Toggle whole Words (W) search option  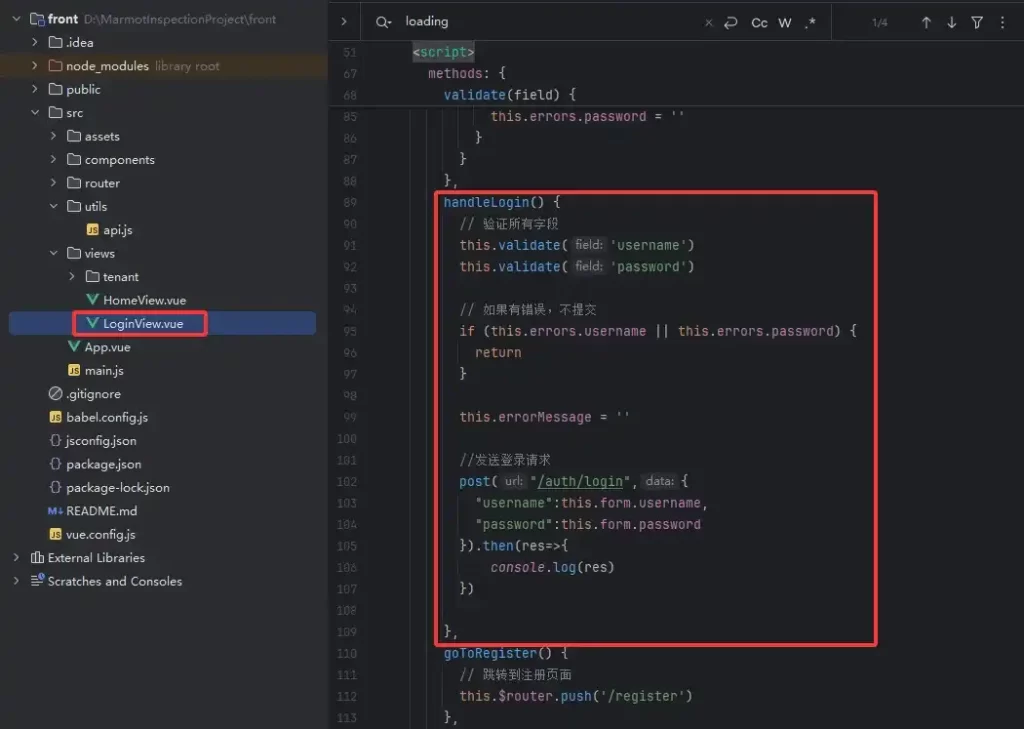(x=785, y=22)
